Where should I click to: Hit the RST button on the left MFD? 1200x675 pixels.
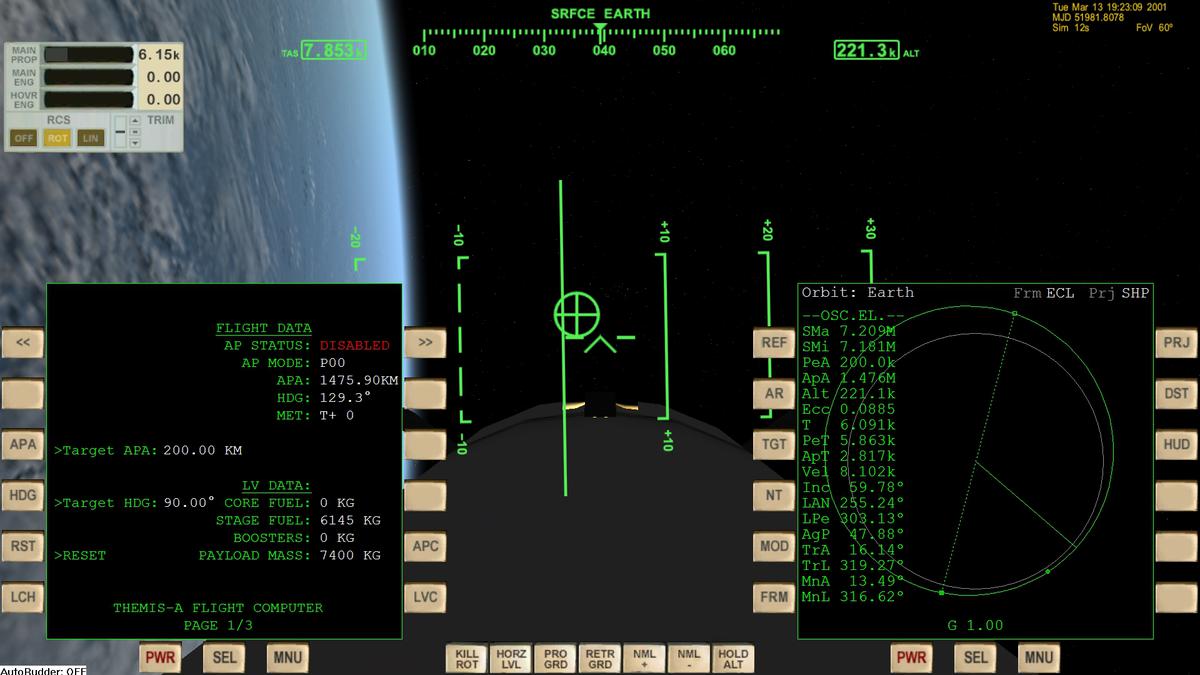23,546
